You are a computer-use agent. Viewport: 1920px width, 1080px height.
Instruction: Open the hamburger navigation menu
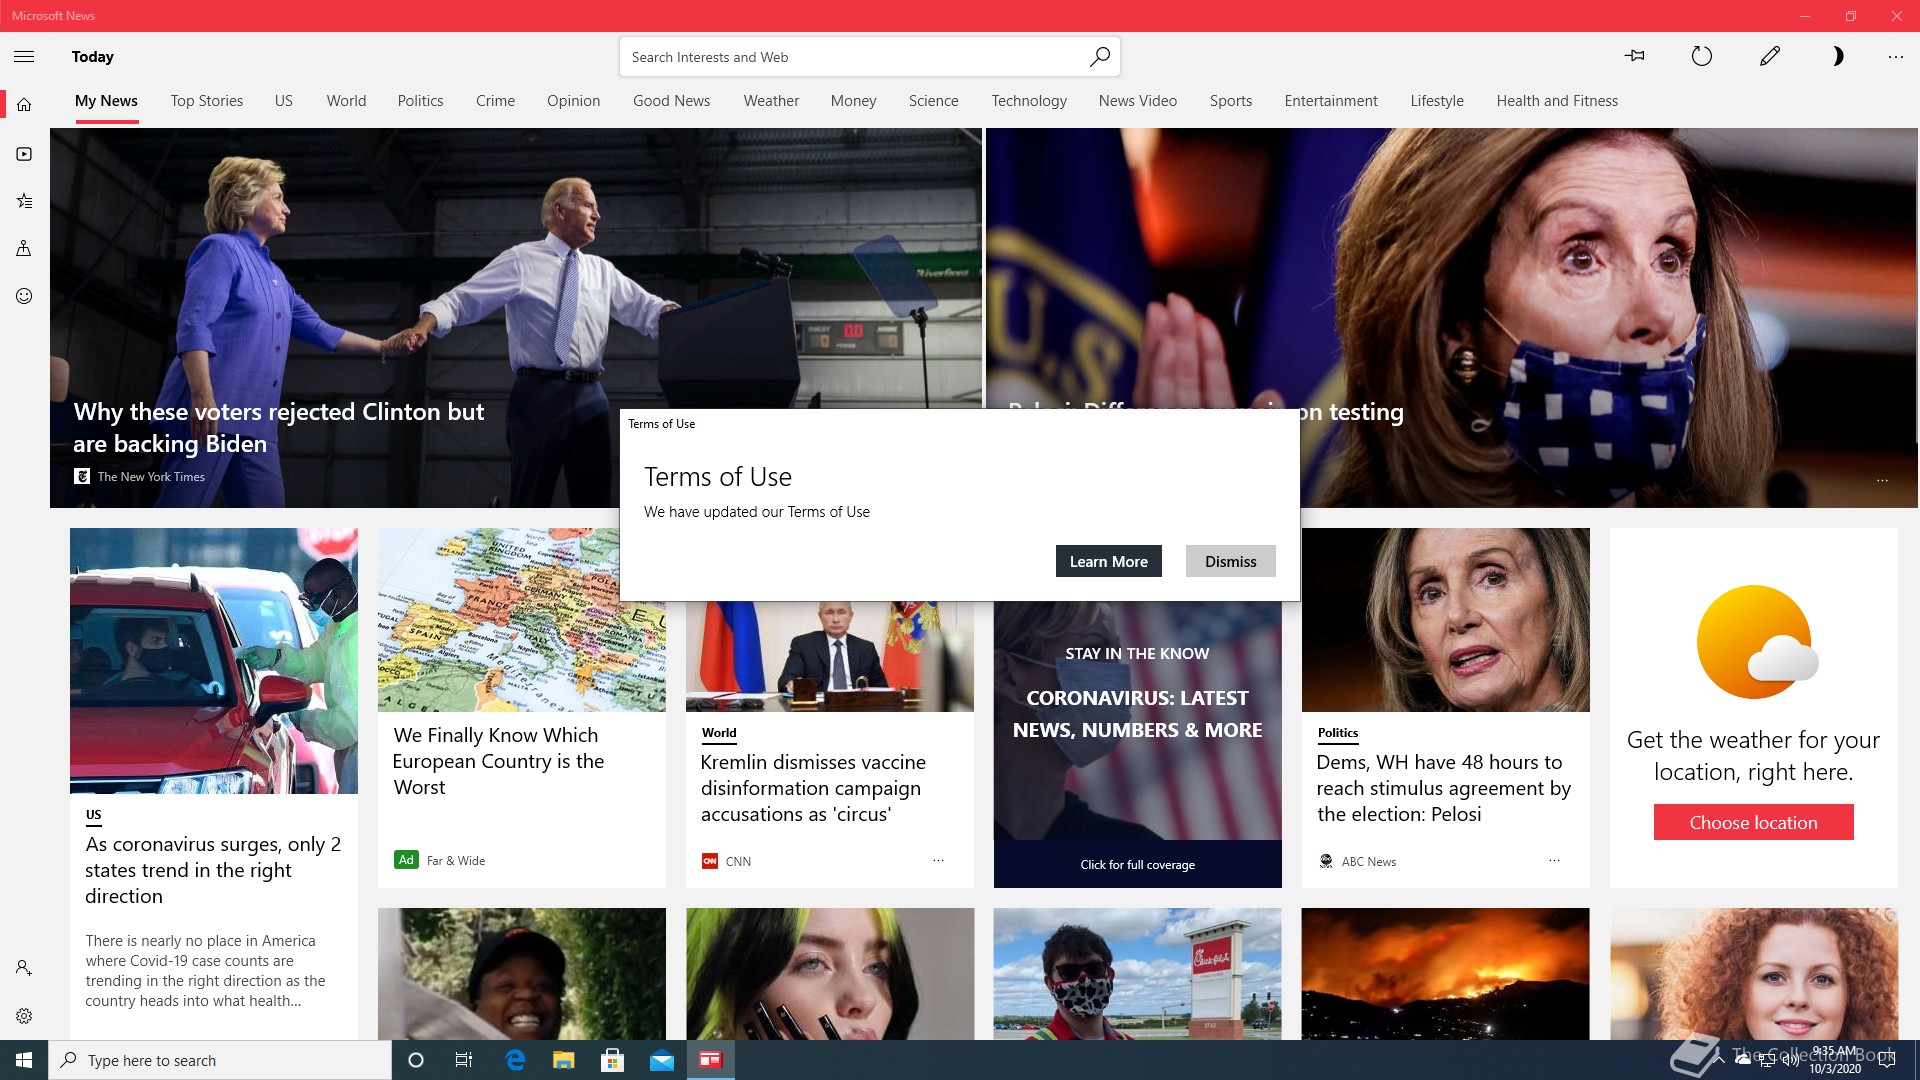24,57
